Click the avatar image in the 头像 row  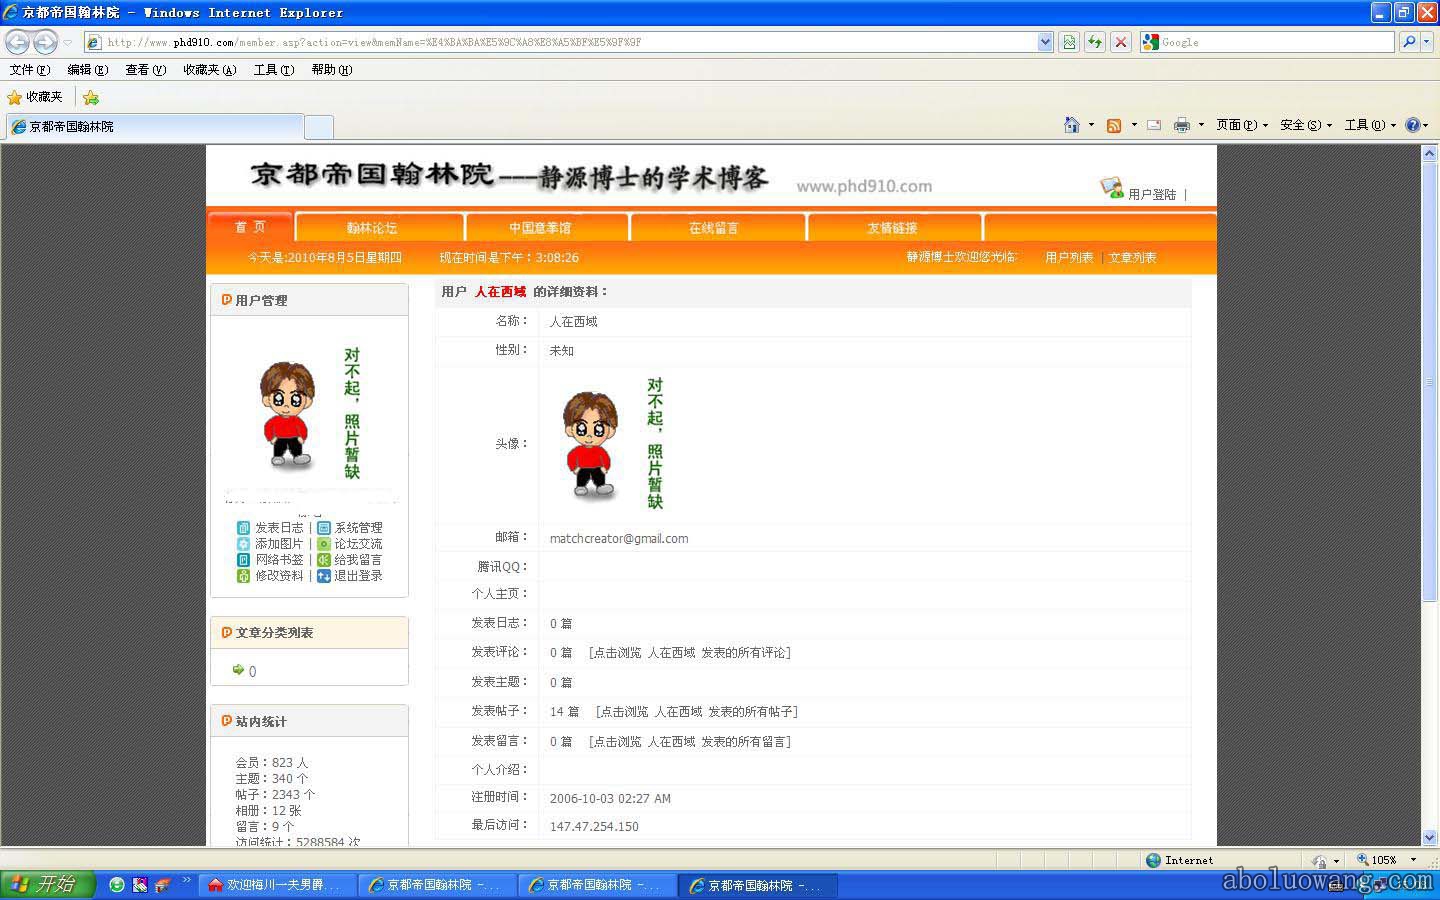[612, 444]
